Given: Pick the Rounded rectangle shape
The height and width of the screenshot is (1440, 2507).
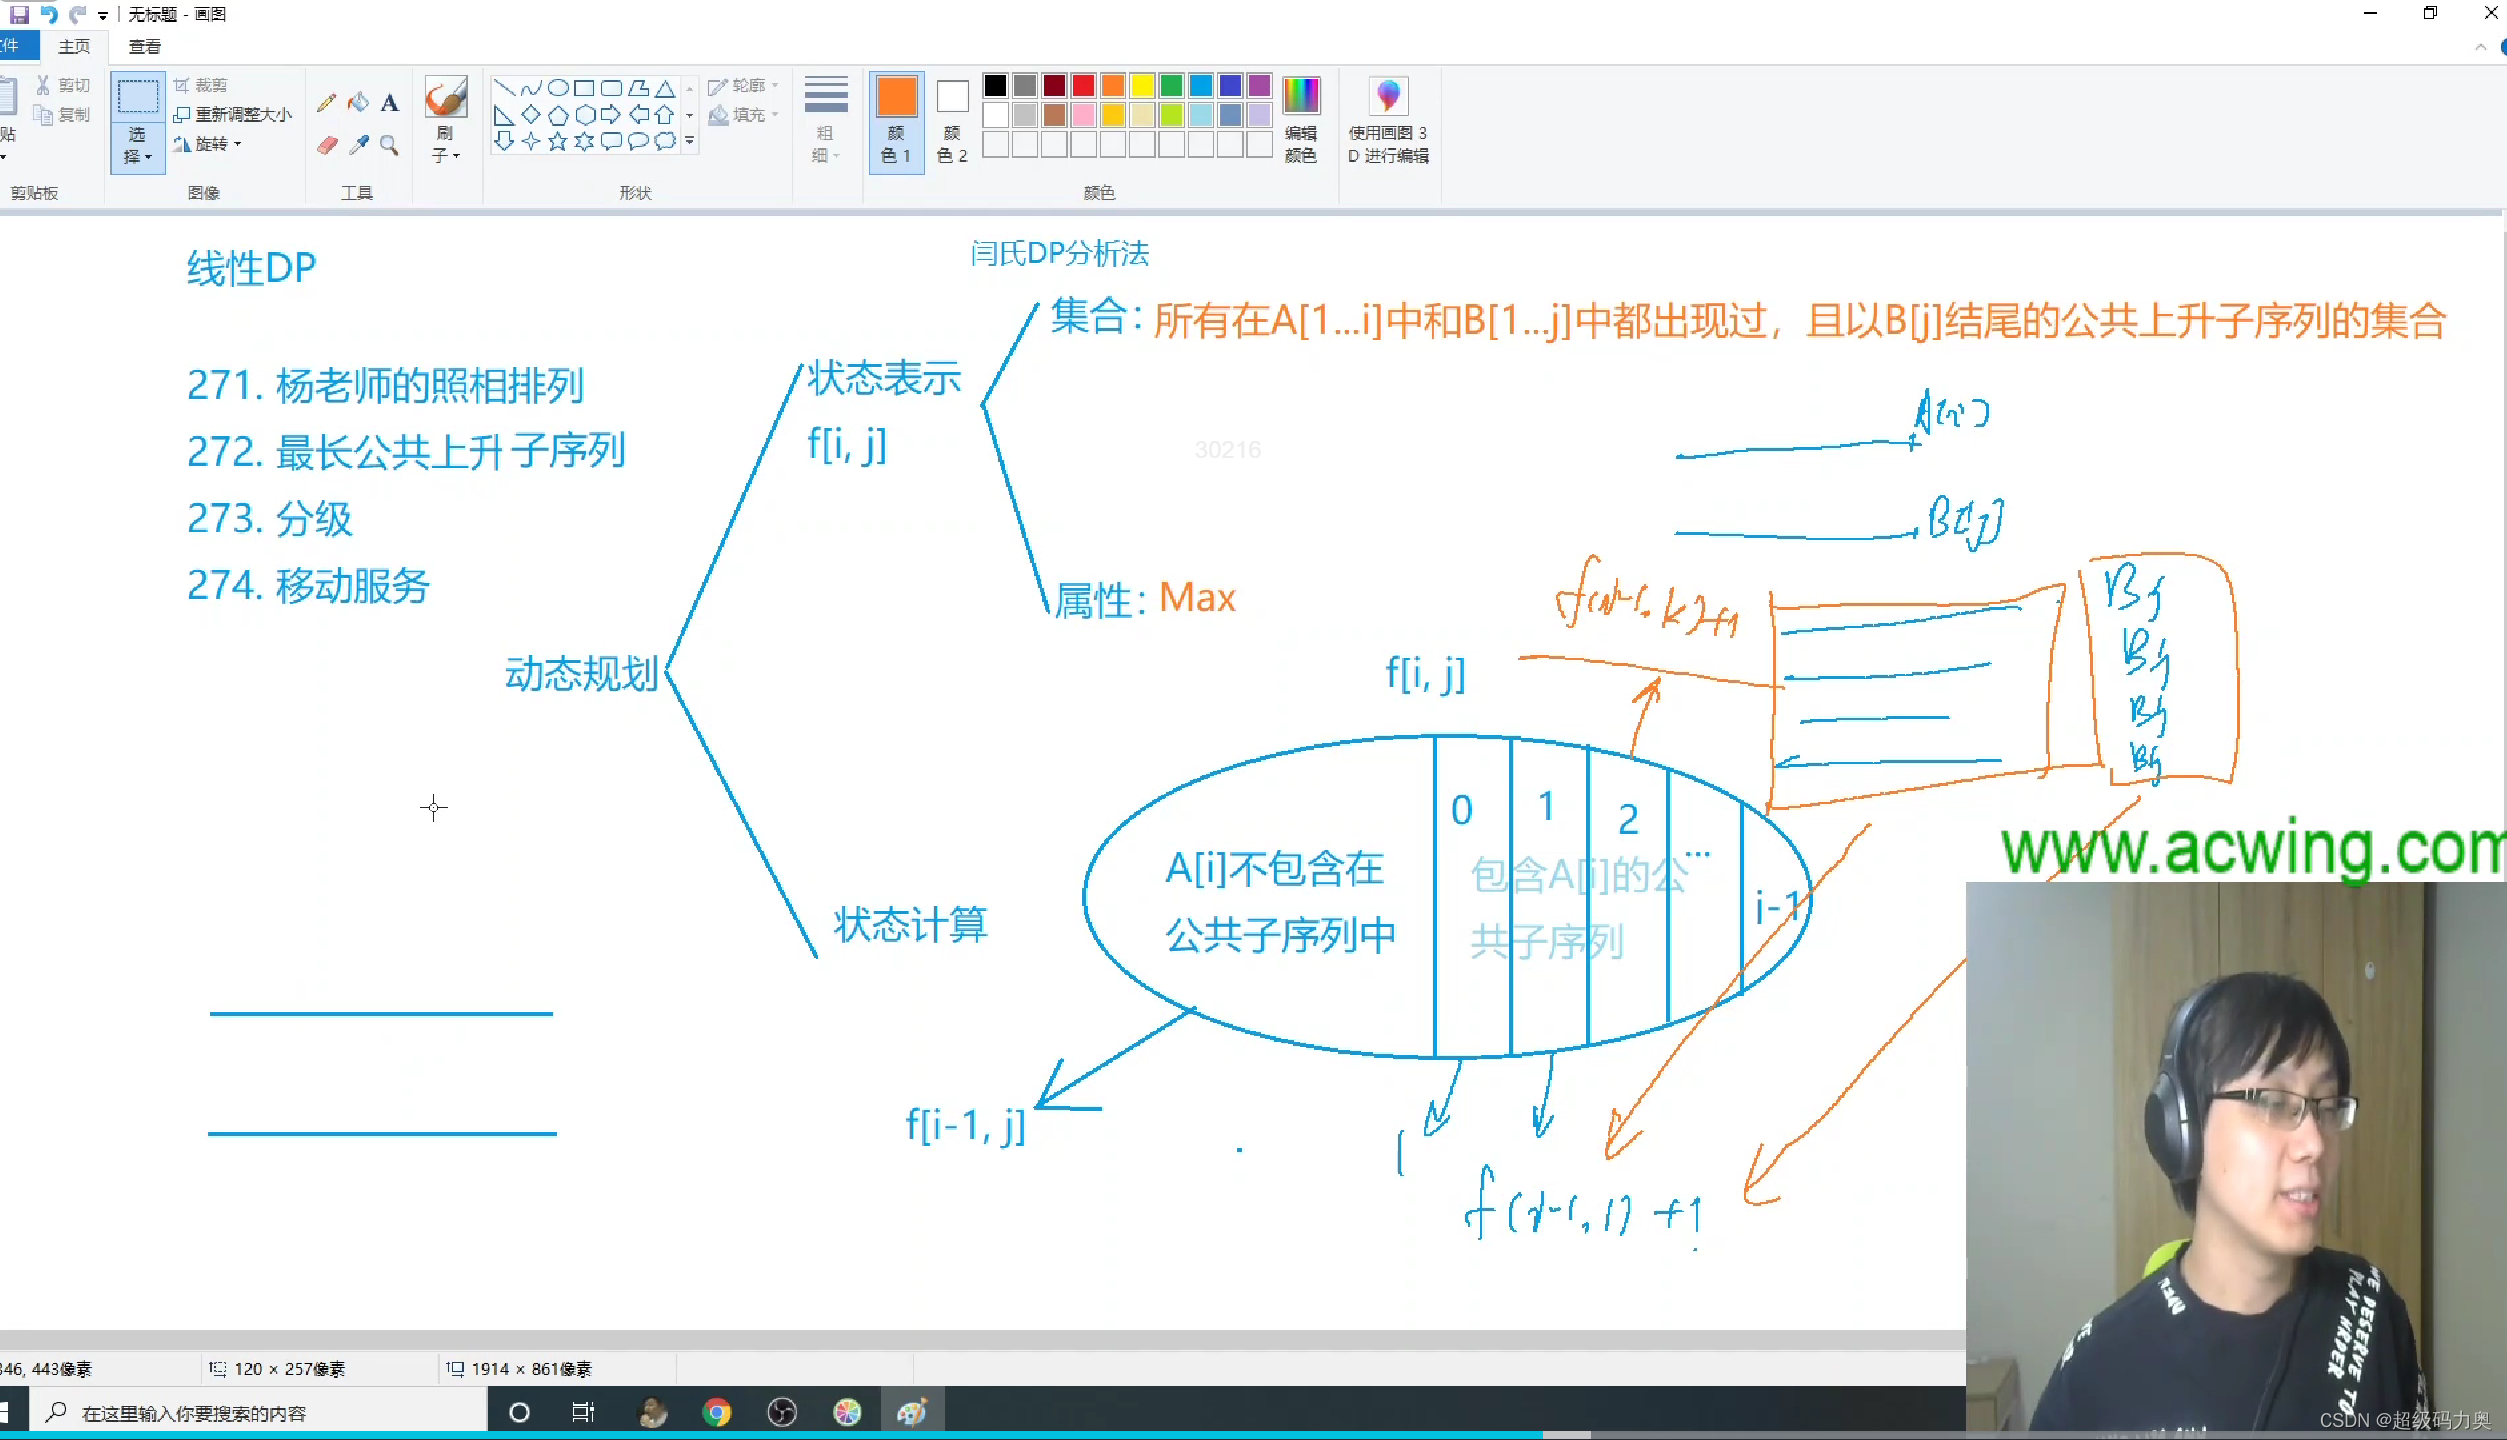Looking at the screenshot, I should 611,88.
